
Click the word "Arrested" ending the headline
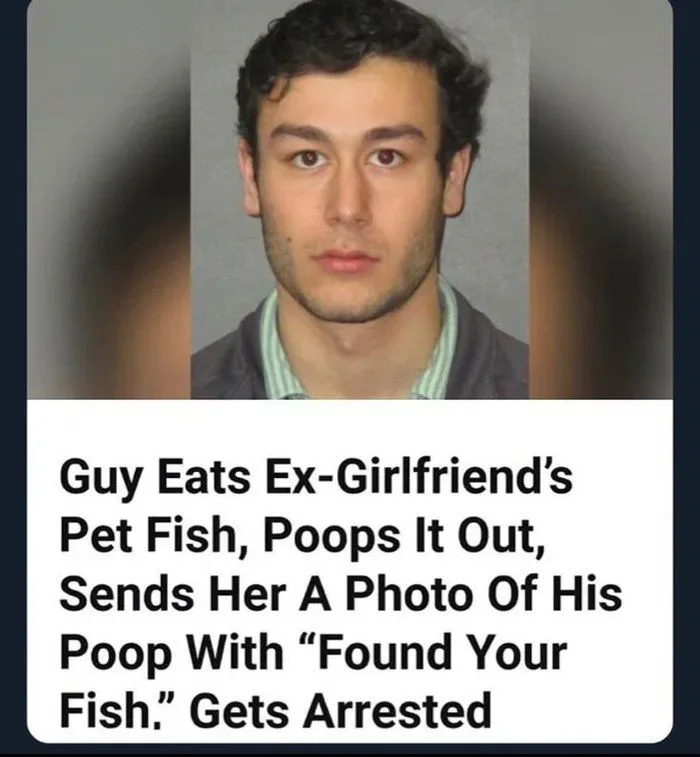pyautogui.click(x=397, y=710)
